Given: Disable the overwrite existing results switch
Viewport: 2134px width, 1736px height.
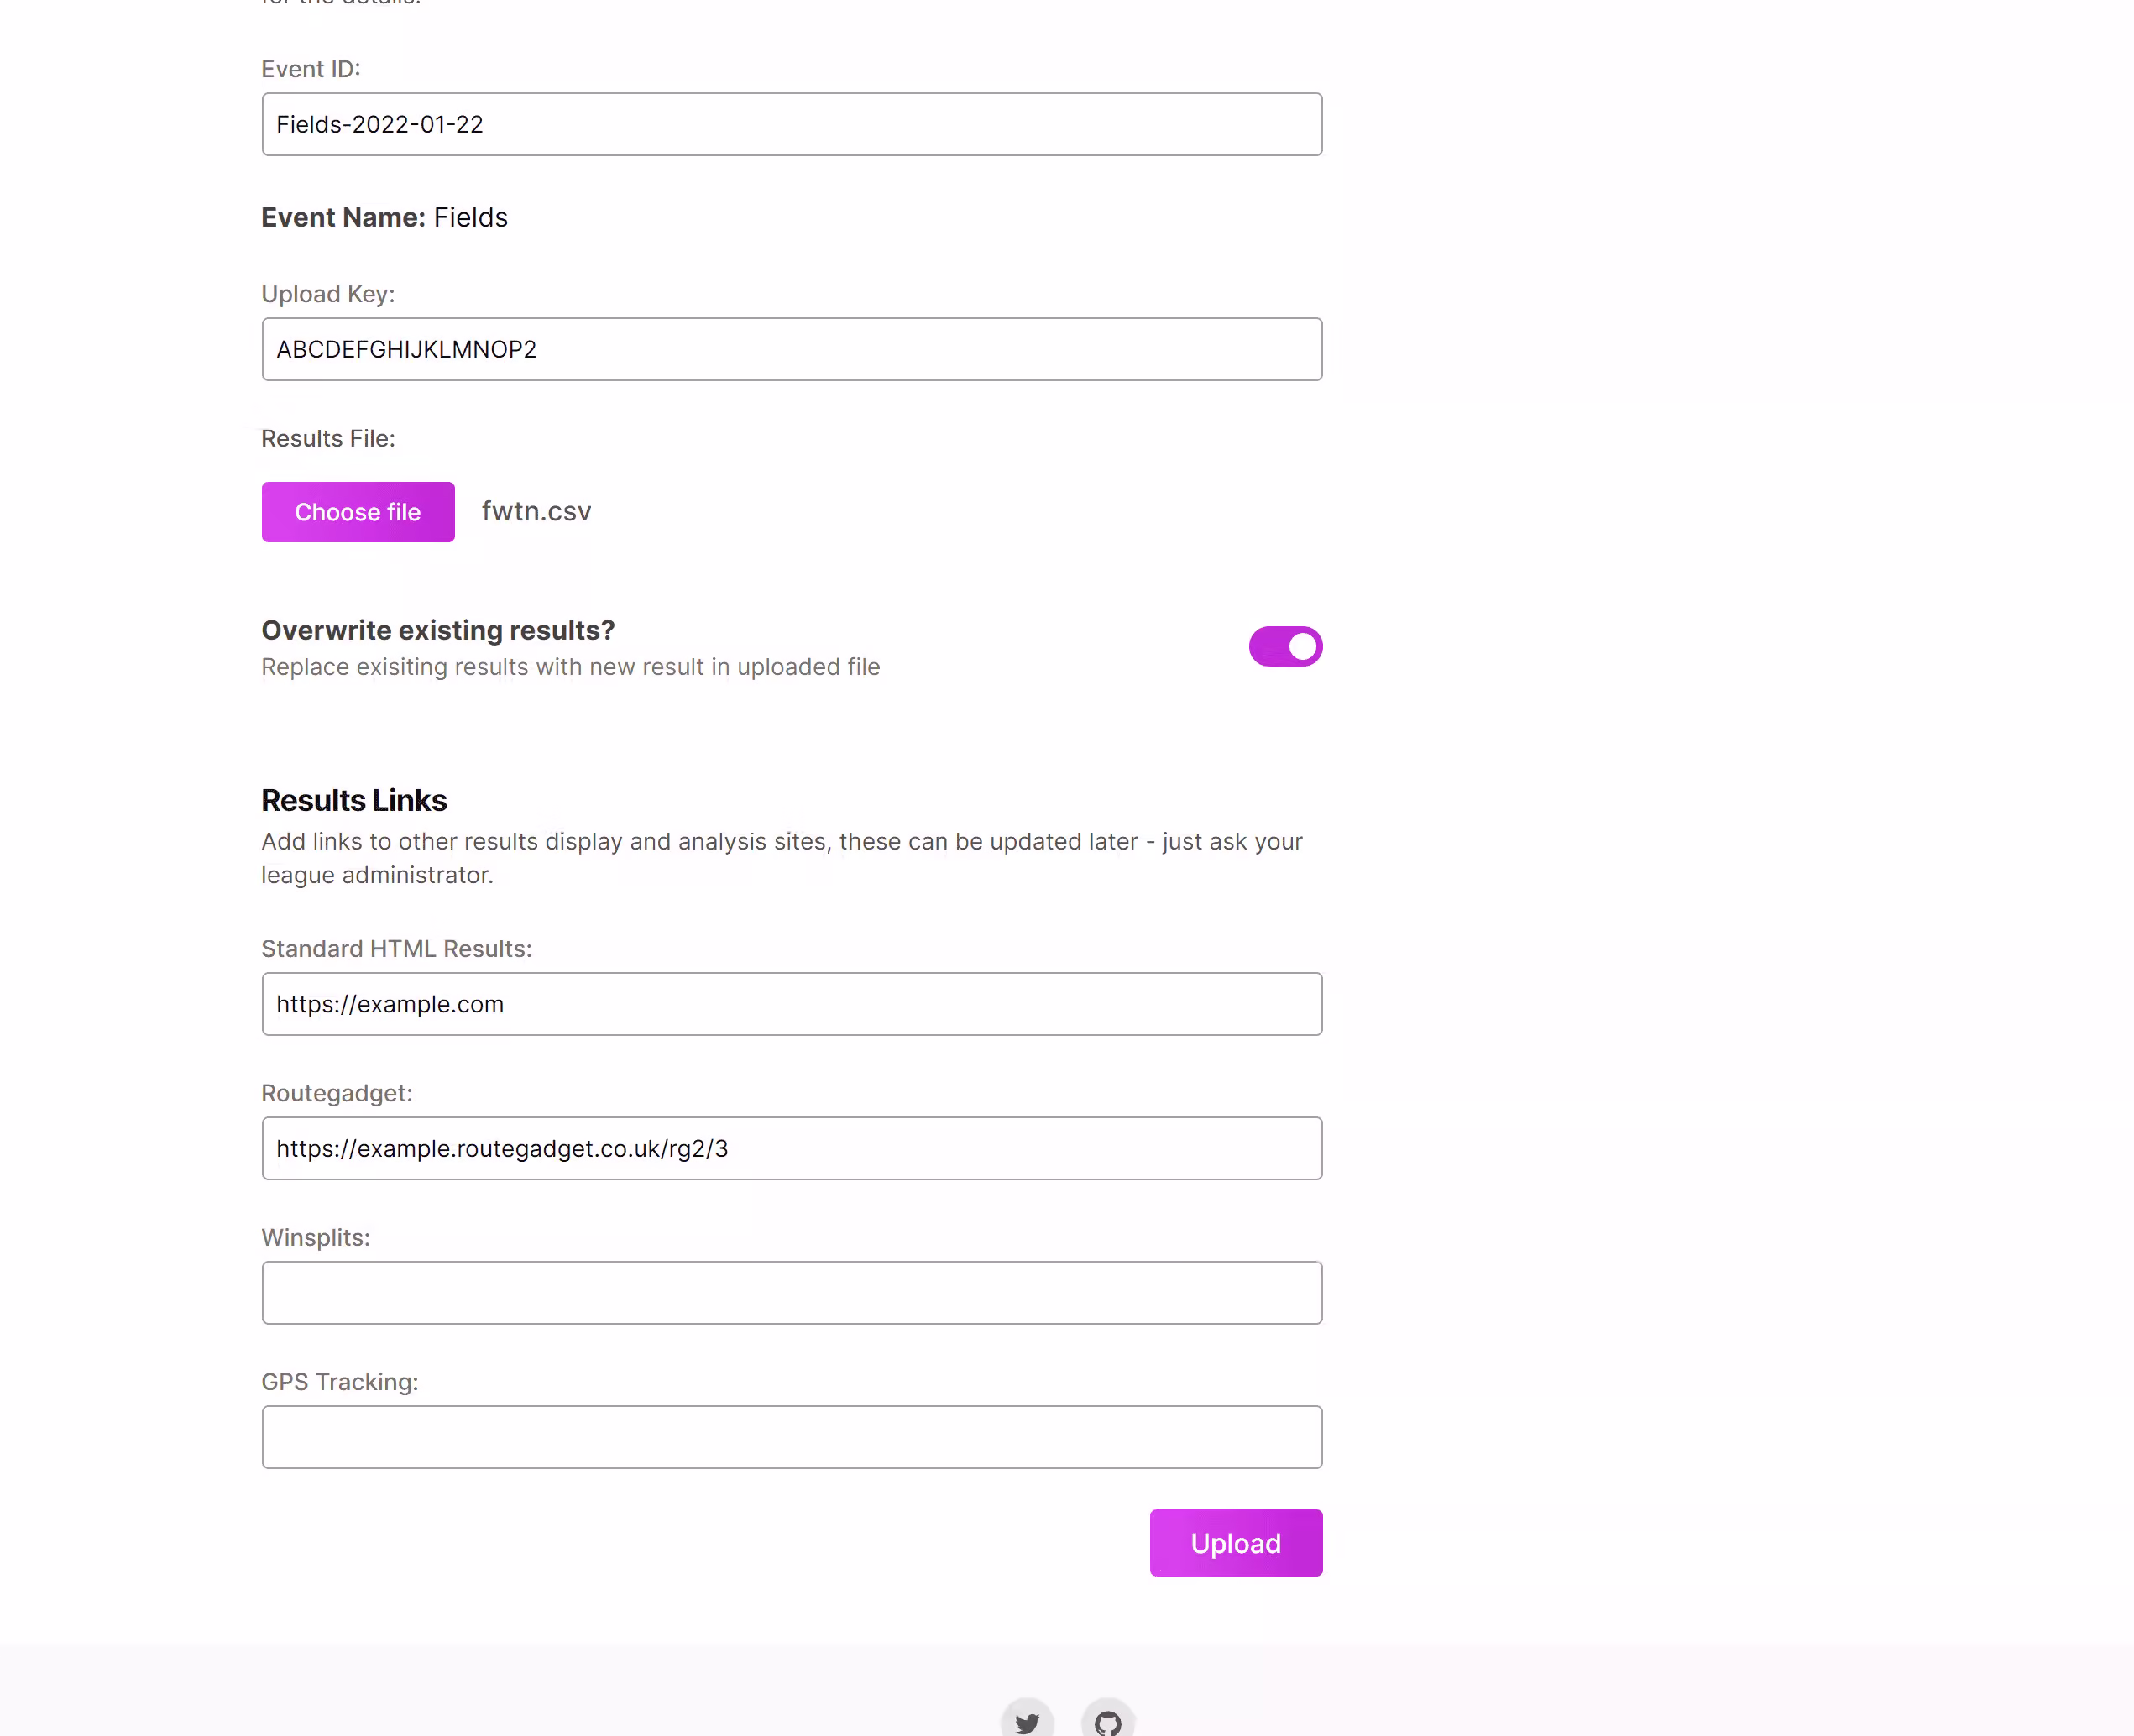Looking at the screenshot, I should 1286,646.
